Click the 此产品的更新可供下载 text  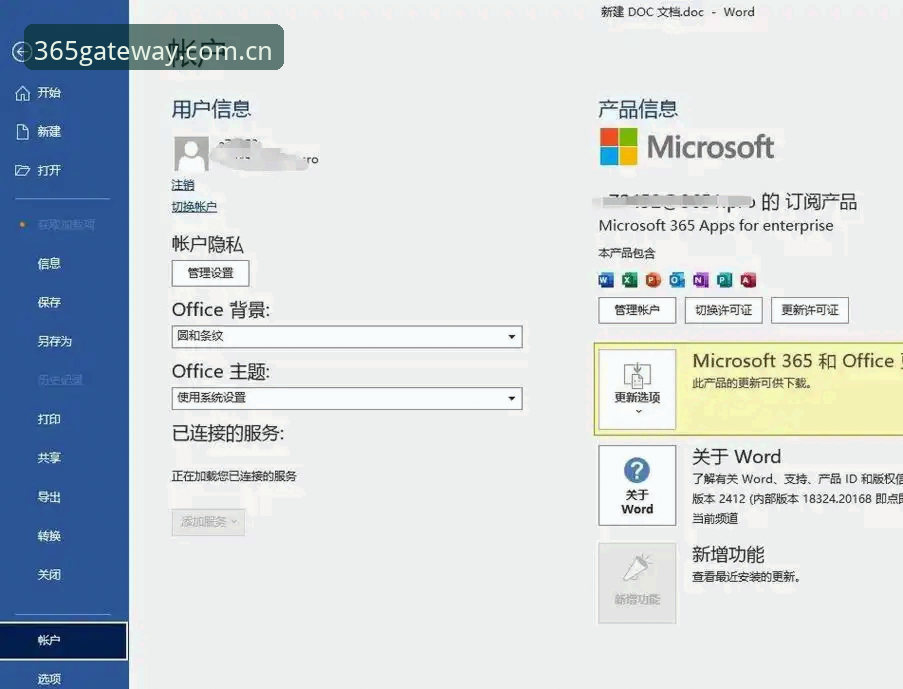(752, 383)
